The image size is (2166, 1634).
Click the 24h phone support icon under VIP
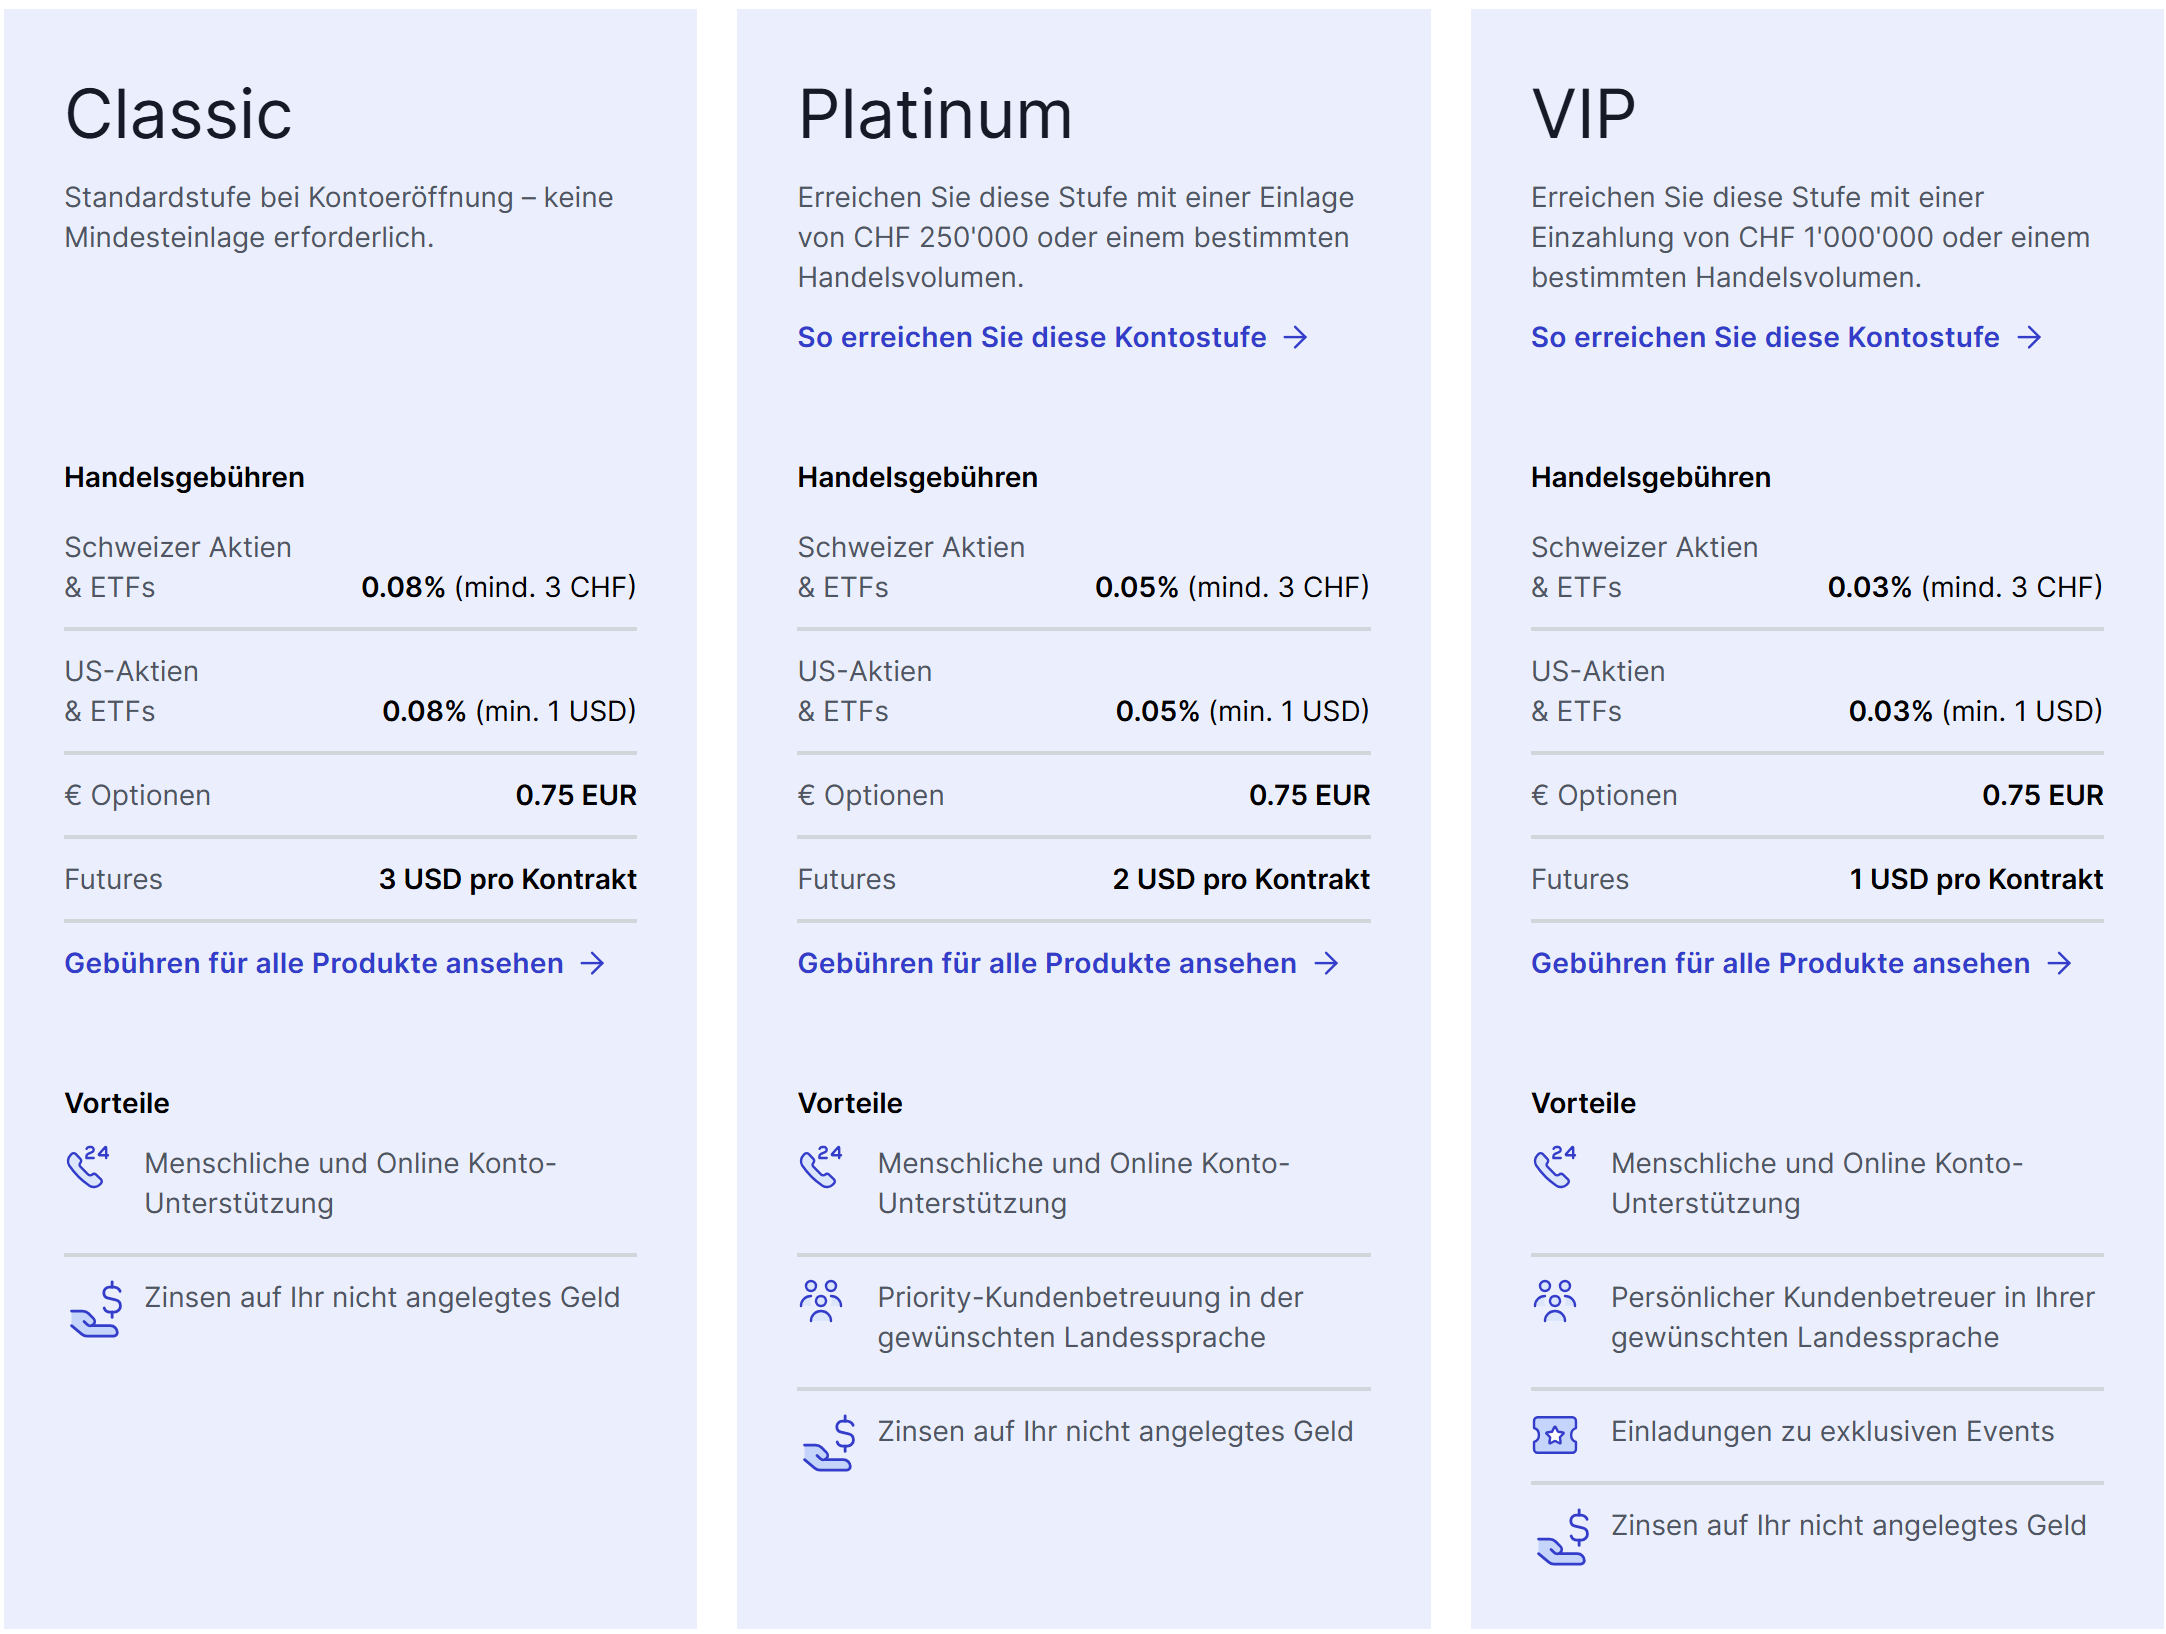tap(1555, 1167)
